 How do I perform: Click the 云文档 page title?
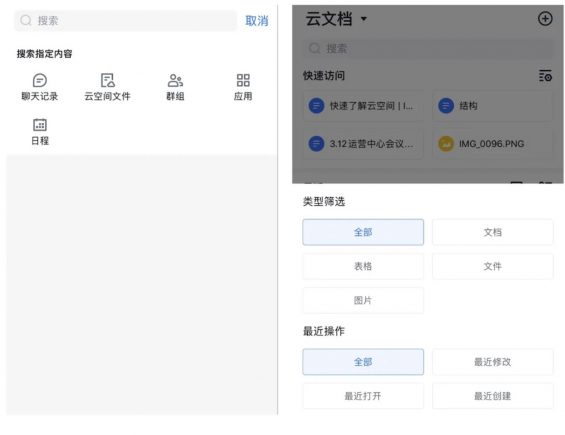pyautogui.click(x=329, y=18)
